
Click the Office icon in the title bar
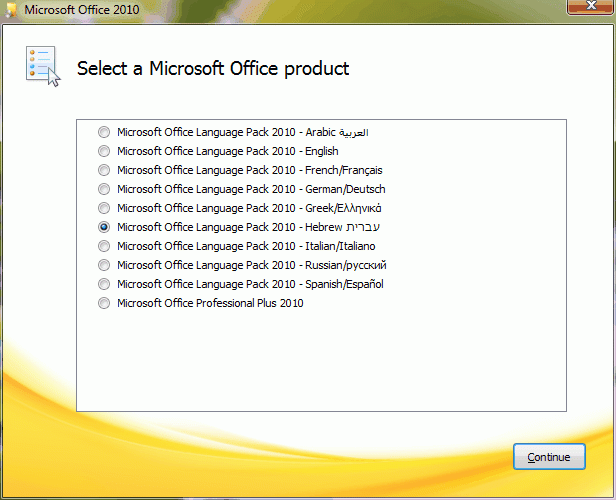click(11, 9)
